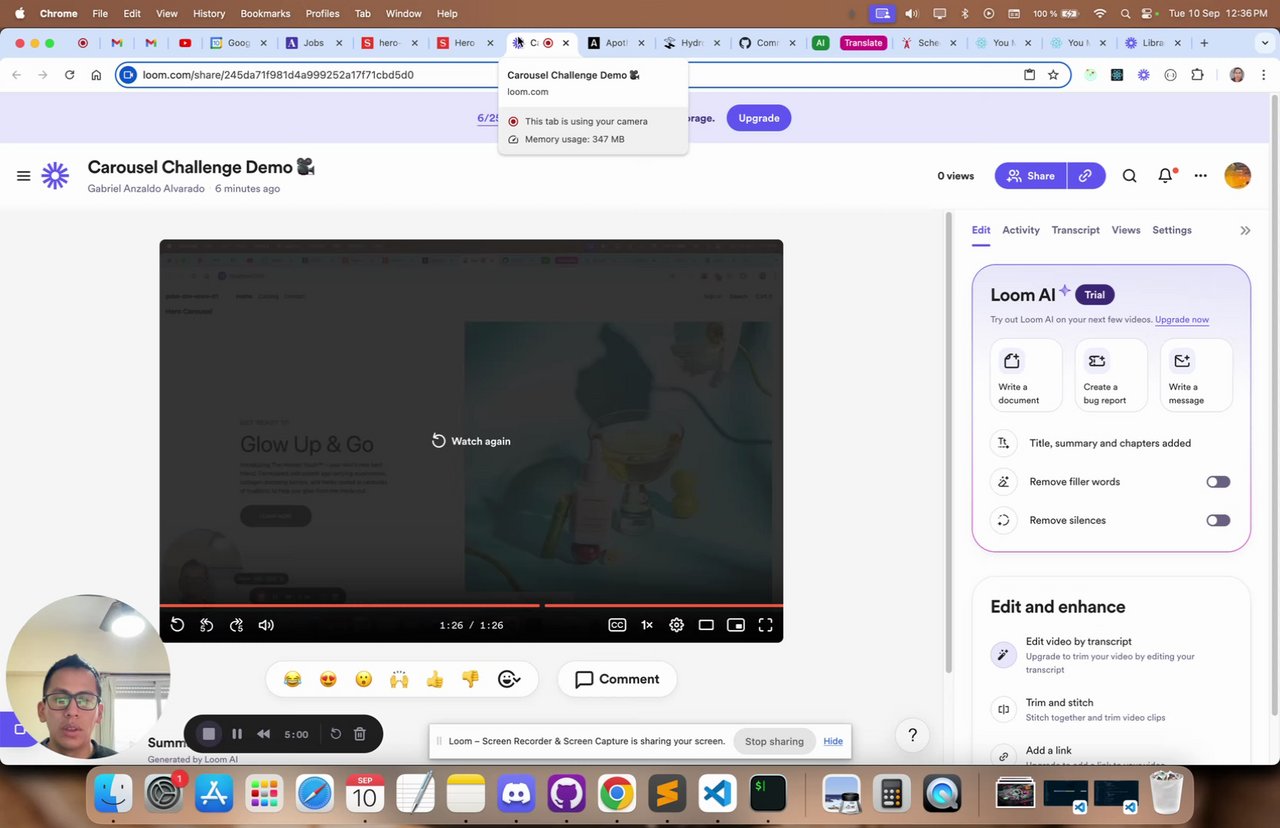The image size is (1280, 828).
Task: Open the user profile avatar in Loom
Action: 1238,176
